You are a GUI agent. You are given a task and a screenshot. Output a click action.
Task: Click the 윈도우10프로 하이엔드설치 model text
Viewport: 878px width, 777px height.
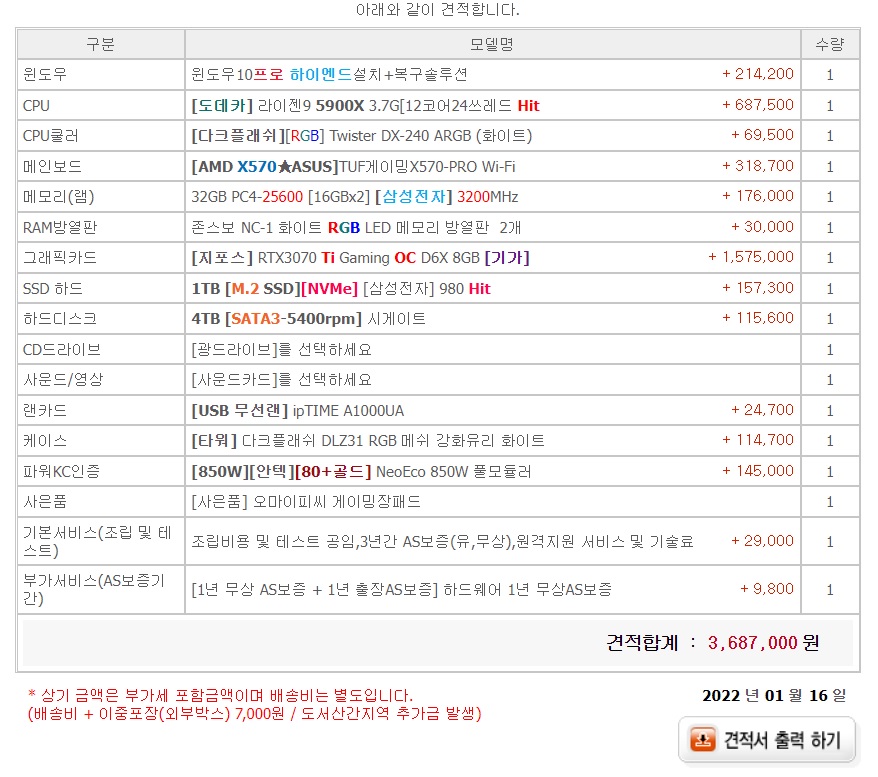(329, 74)
